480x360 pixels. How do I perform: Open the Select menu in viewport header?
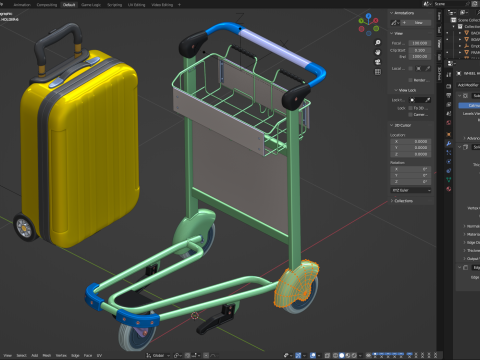click(x=21, y=355)
